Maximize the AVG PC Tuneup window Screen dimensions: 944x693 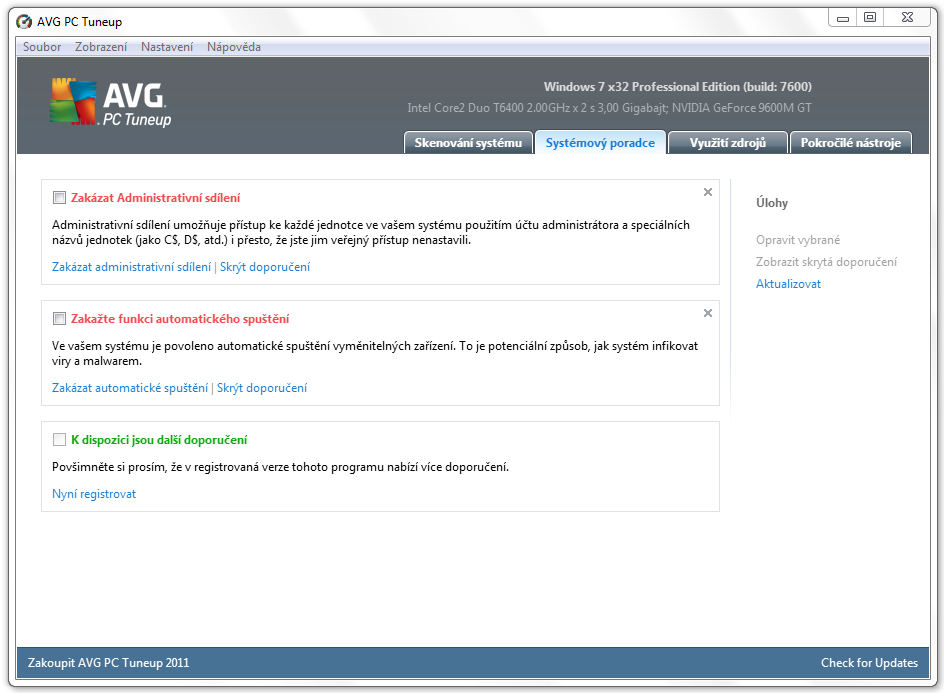point(870,18)
